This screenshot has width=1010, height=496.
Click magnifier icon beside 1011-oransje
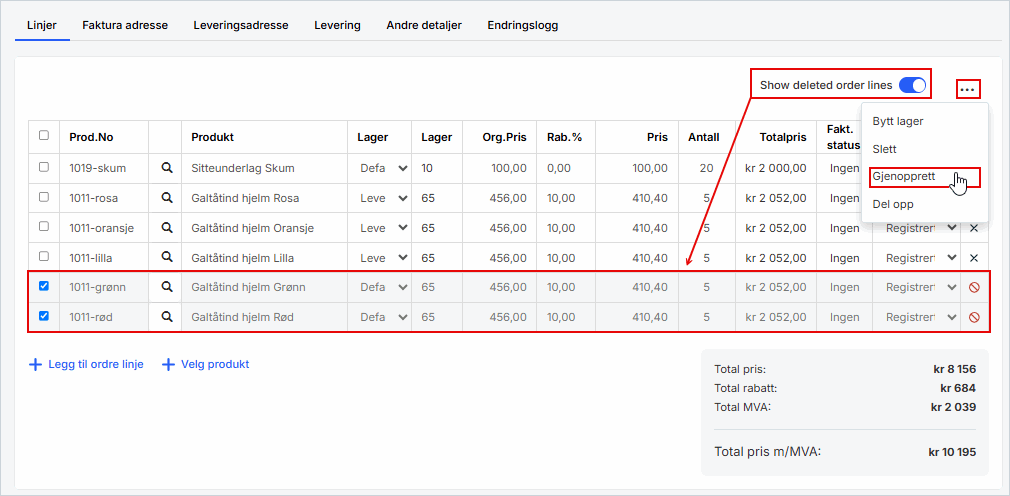point(167,228)
